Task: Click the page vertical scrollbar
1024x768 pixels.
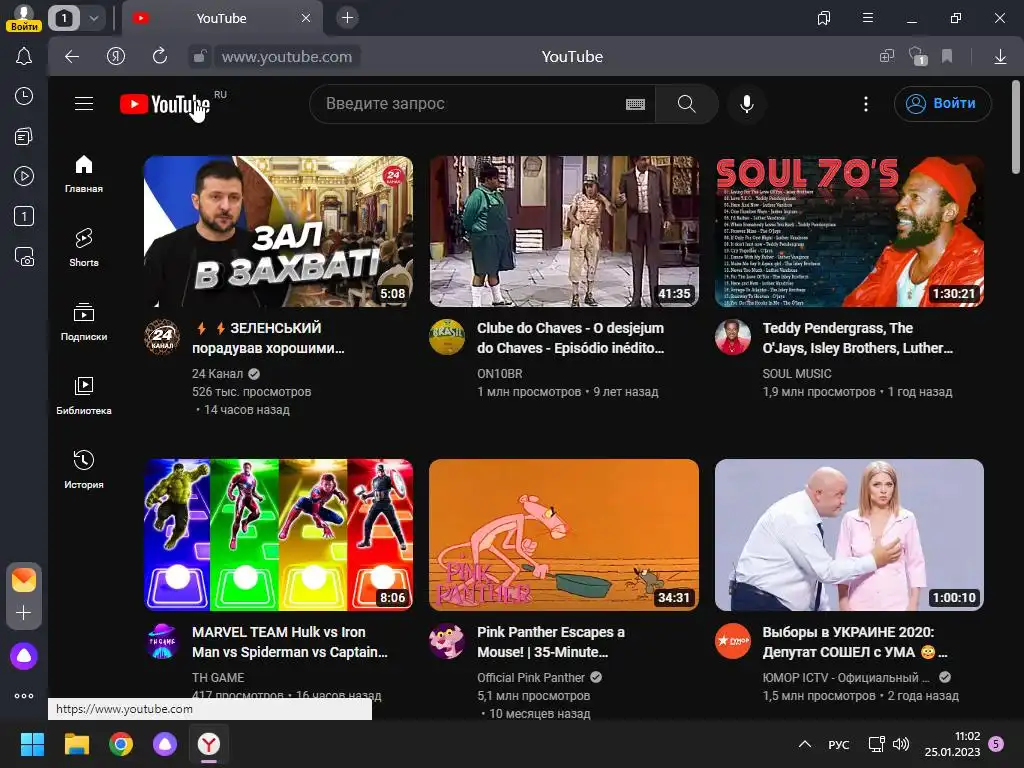Action: pyautogui.click(x=1016, y=127)
